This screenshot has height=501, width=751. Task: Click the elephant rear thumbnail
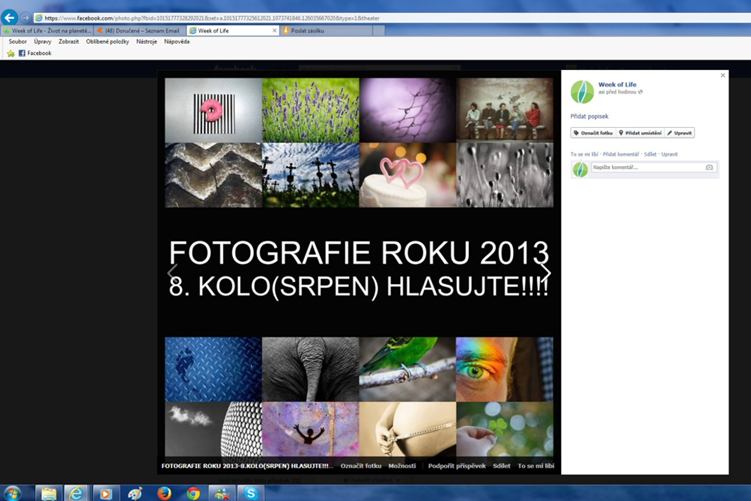click(x=310, y=369)
